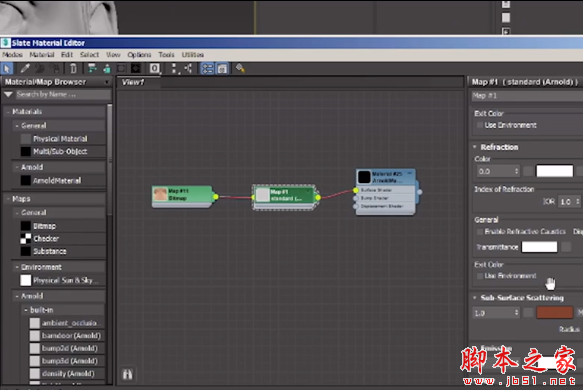587x392 pixels.
Task: Enable Refractive Caustics checkbox
Action: click(480, 232)
